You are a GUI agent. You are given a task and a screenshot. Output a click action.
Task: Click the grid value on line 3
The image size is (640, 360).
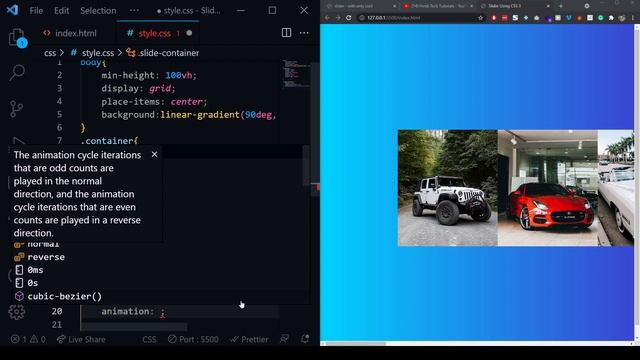pos(160,89)
